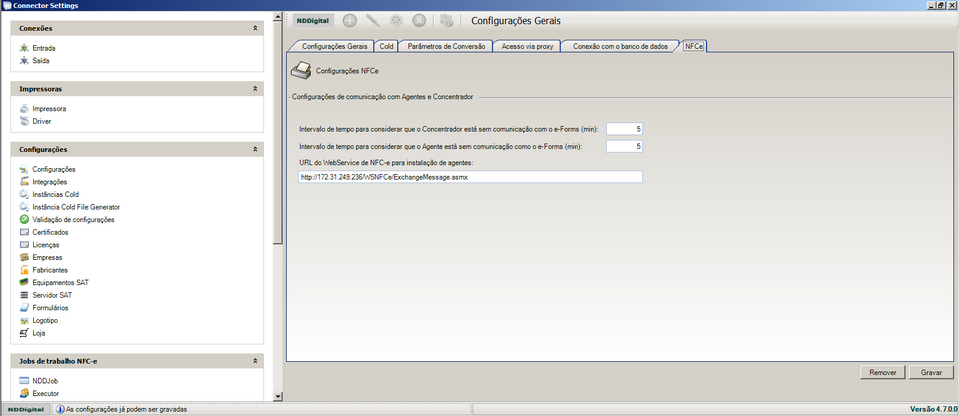Image resolution: width=959 pixels, height=416 pixels.
Task: Click the WebService NFC-e URL field
Action: point(469,177)
